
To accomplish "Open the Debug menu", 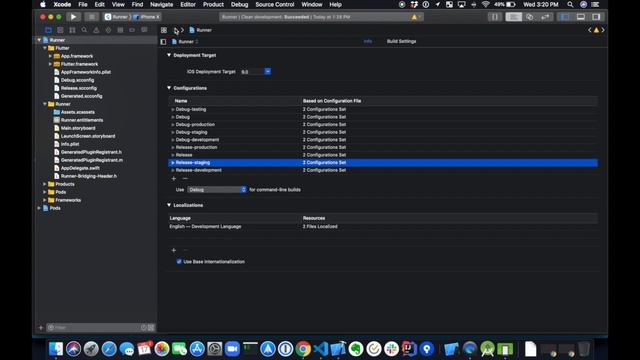I will (x=239, y=4).
